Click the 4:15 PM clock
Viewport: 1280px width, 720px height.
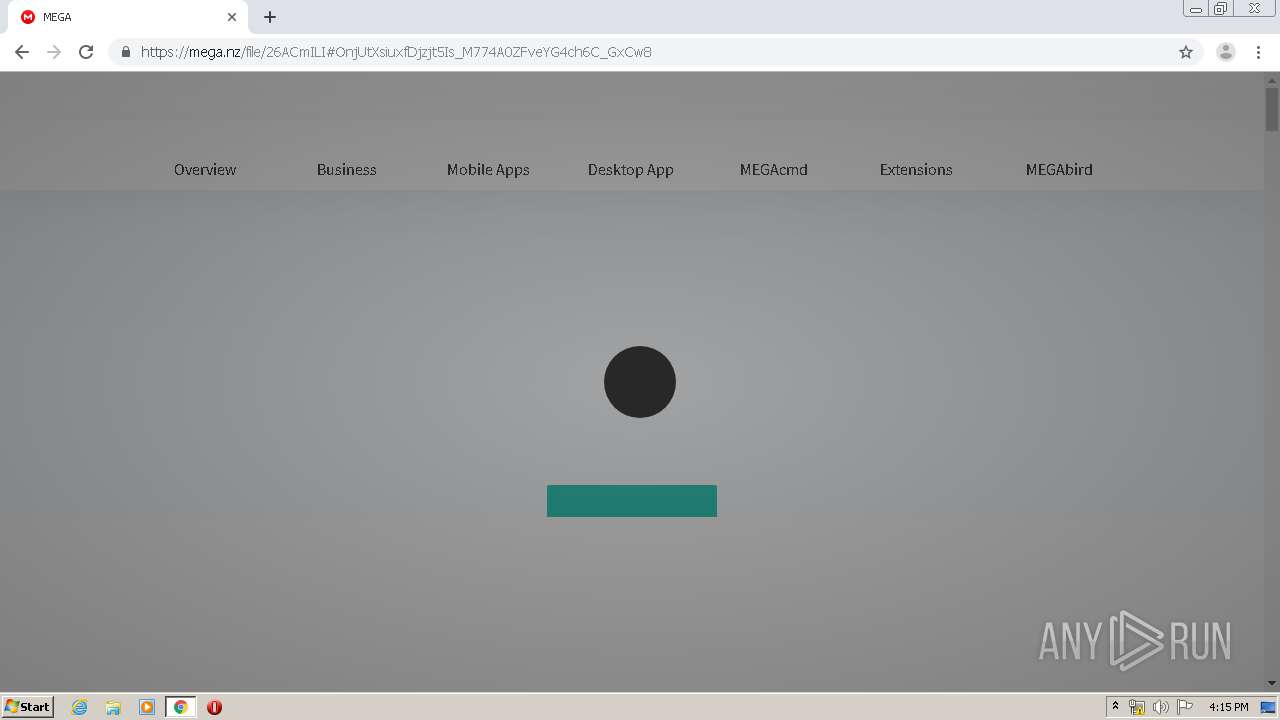(1228, 707)
